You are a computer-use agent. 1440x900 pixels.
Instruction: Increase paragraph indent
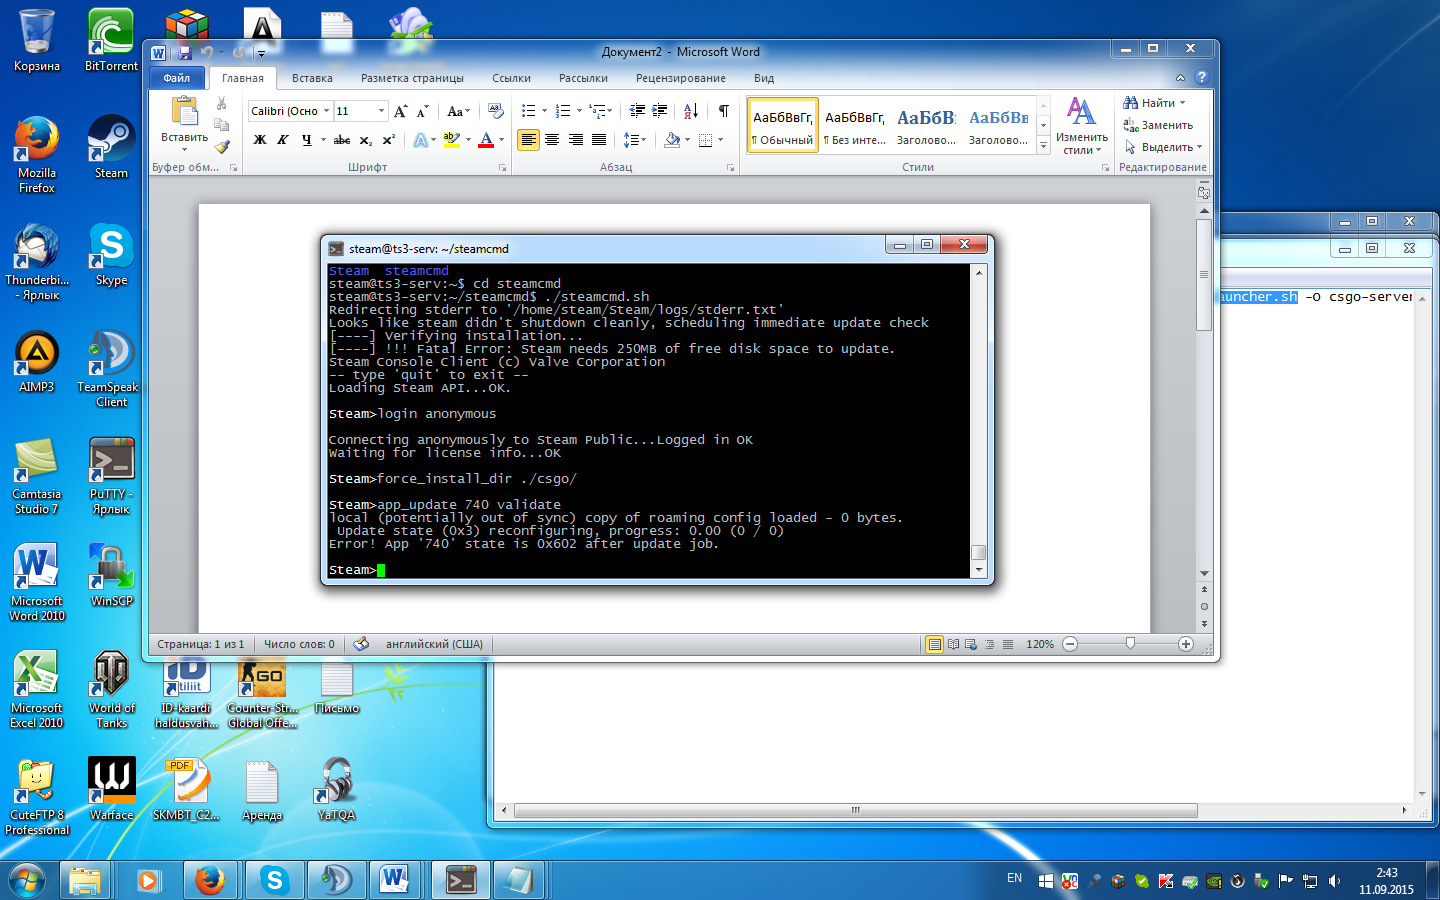[x=660, y=111]
